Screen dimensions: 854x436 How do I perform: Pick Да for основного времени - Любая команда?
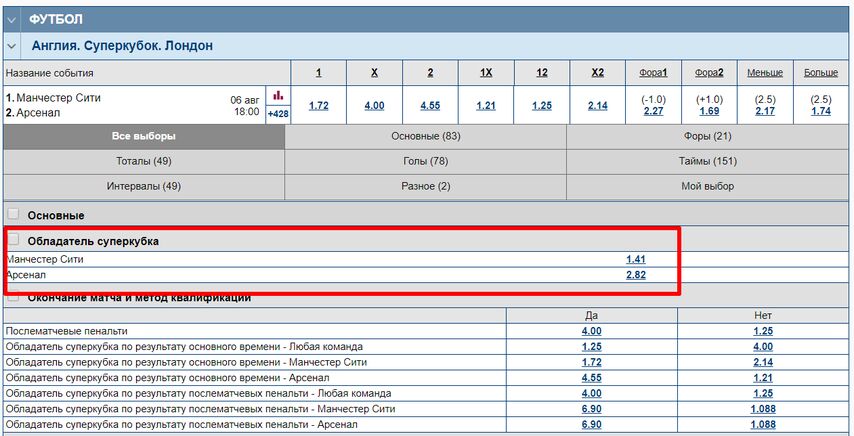click(x=591, y=347)
